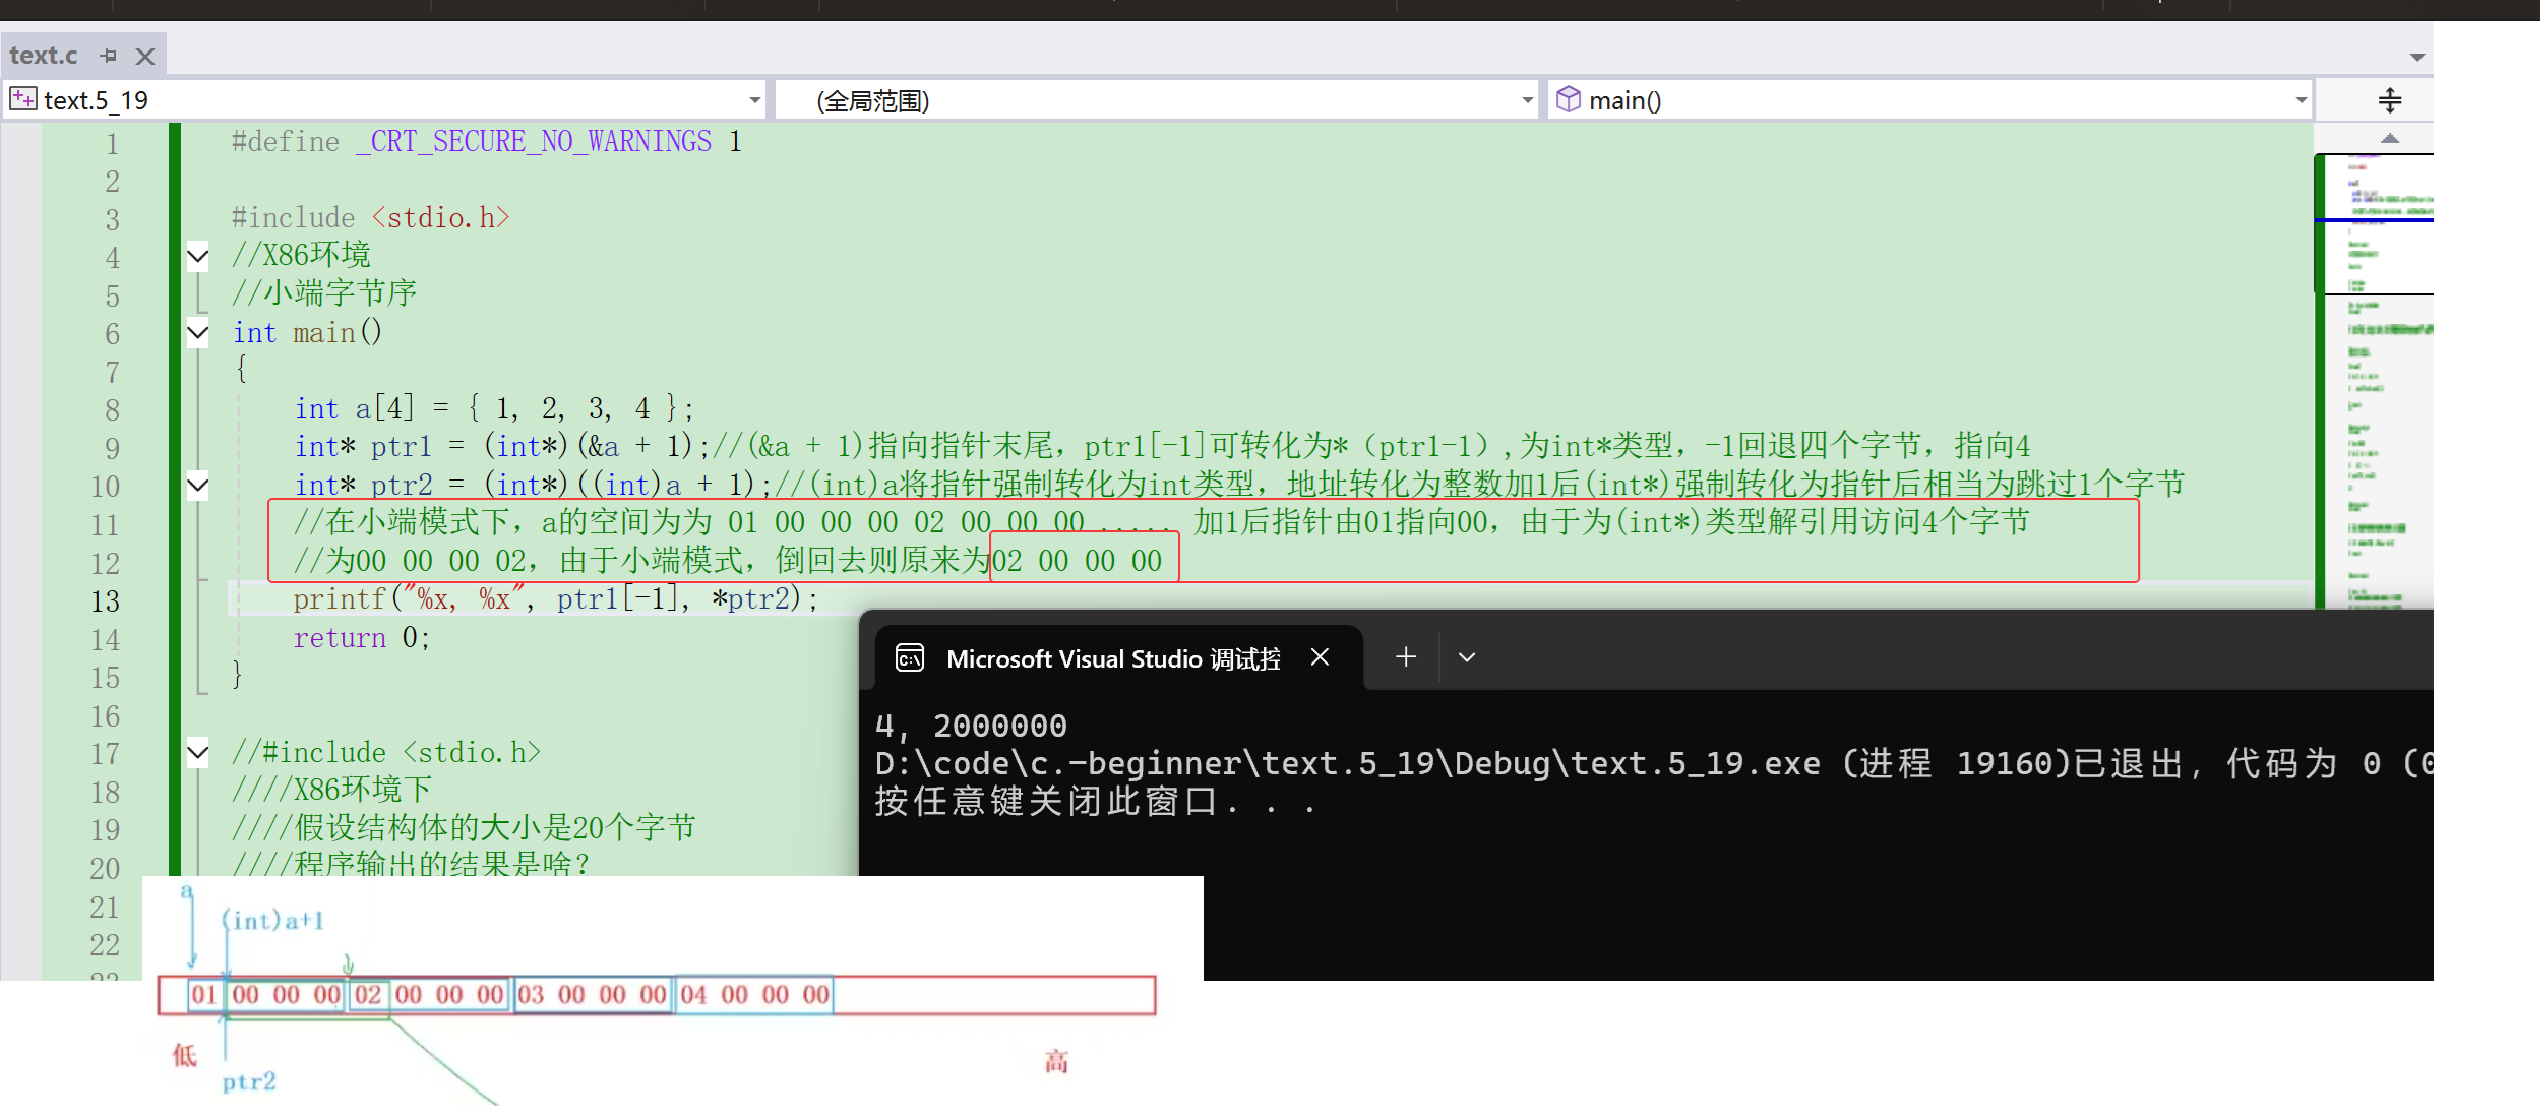Image resolution: width=2540 pixels, height=1106 pixels.
Task: Pin the text.c tab
Action: click(x=109, y=56)
